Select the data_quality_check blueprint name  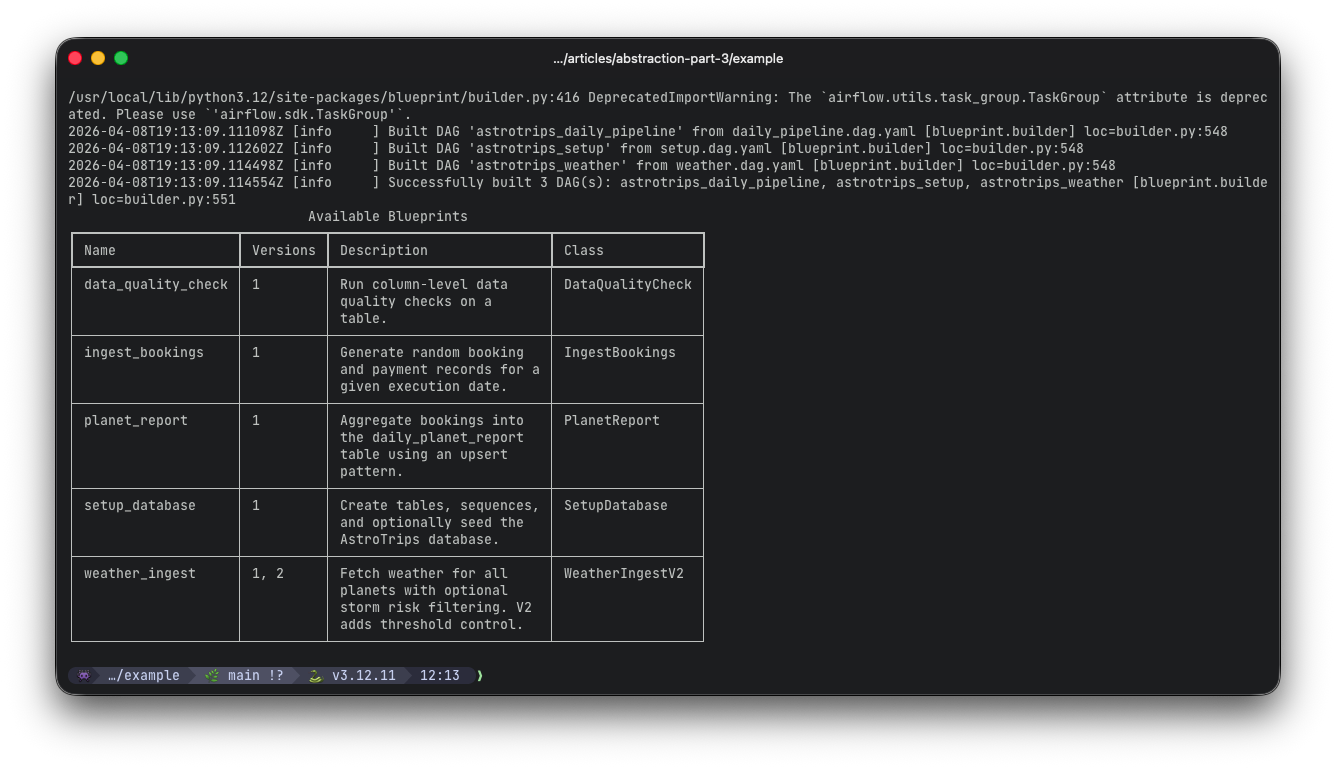point(156,285)
